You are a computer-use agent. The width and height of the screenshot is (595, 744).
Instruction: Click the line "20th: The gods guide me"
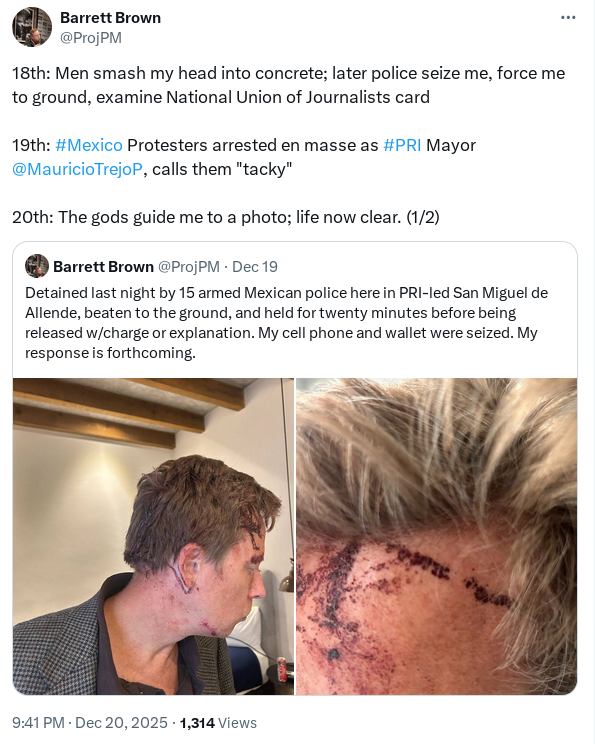pyautogui.click(x=226, y=217)
